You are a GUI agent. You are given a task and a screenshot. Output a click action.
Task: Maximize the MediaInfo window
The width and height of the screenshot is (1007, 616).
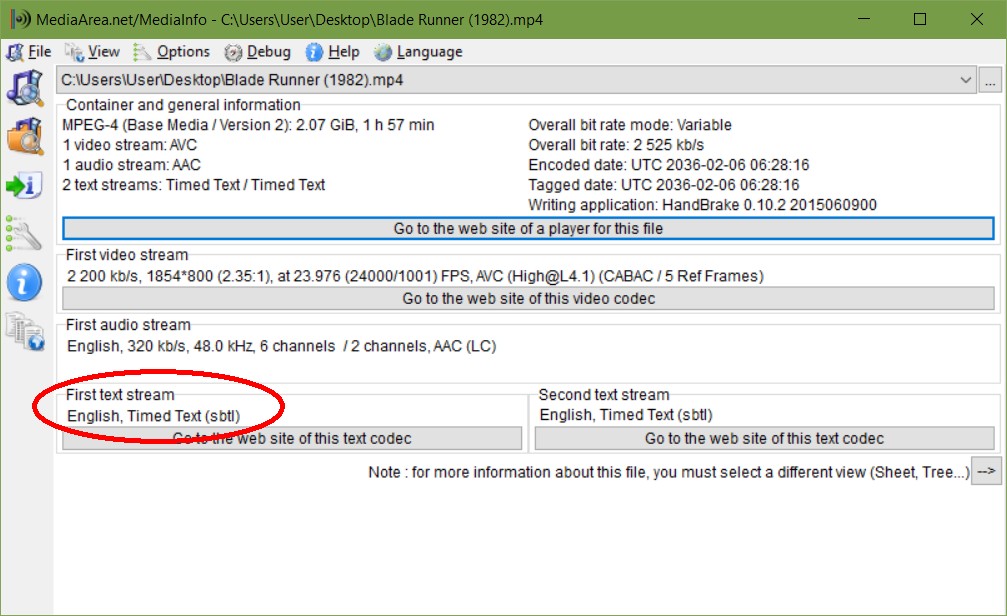point(920,19)
